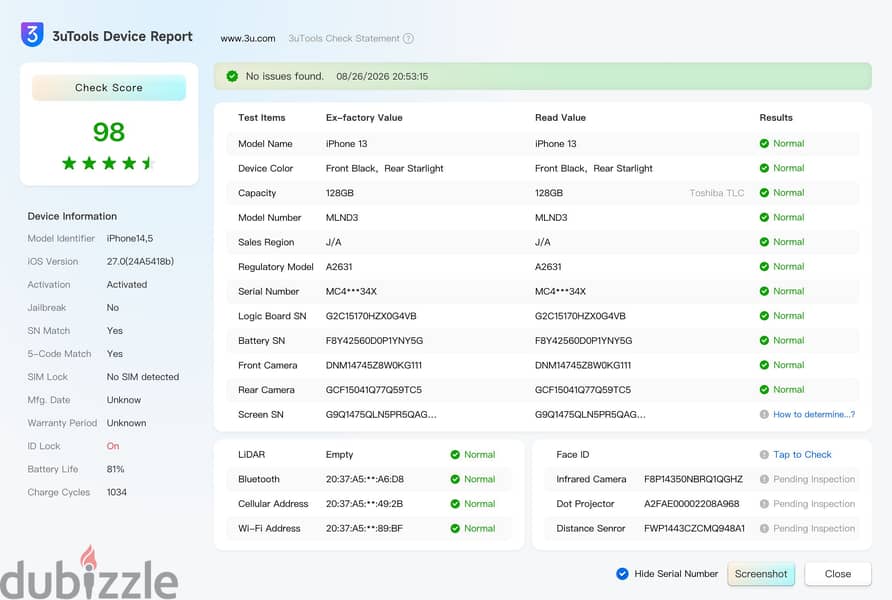Click the Regulatory Model read value A2631
Image resolution: width=892 pixels, height=600 pixels.
click(548, 267)
